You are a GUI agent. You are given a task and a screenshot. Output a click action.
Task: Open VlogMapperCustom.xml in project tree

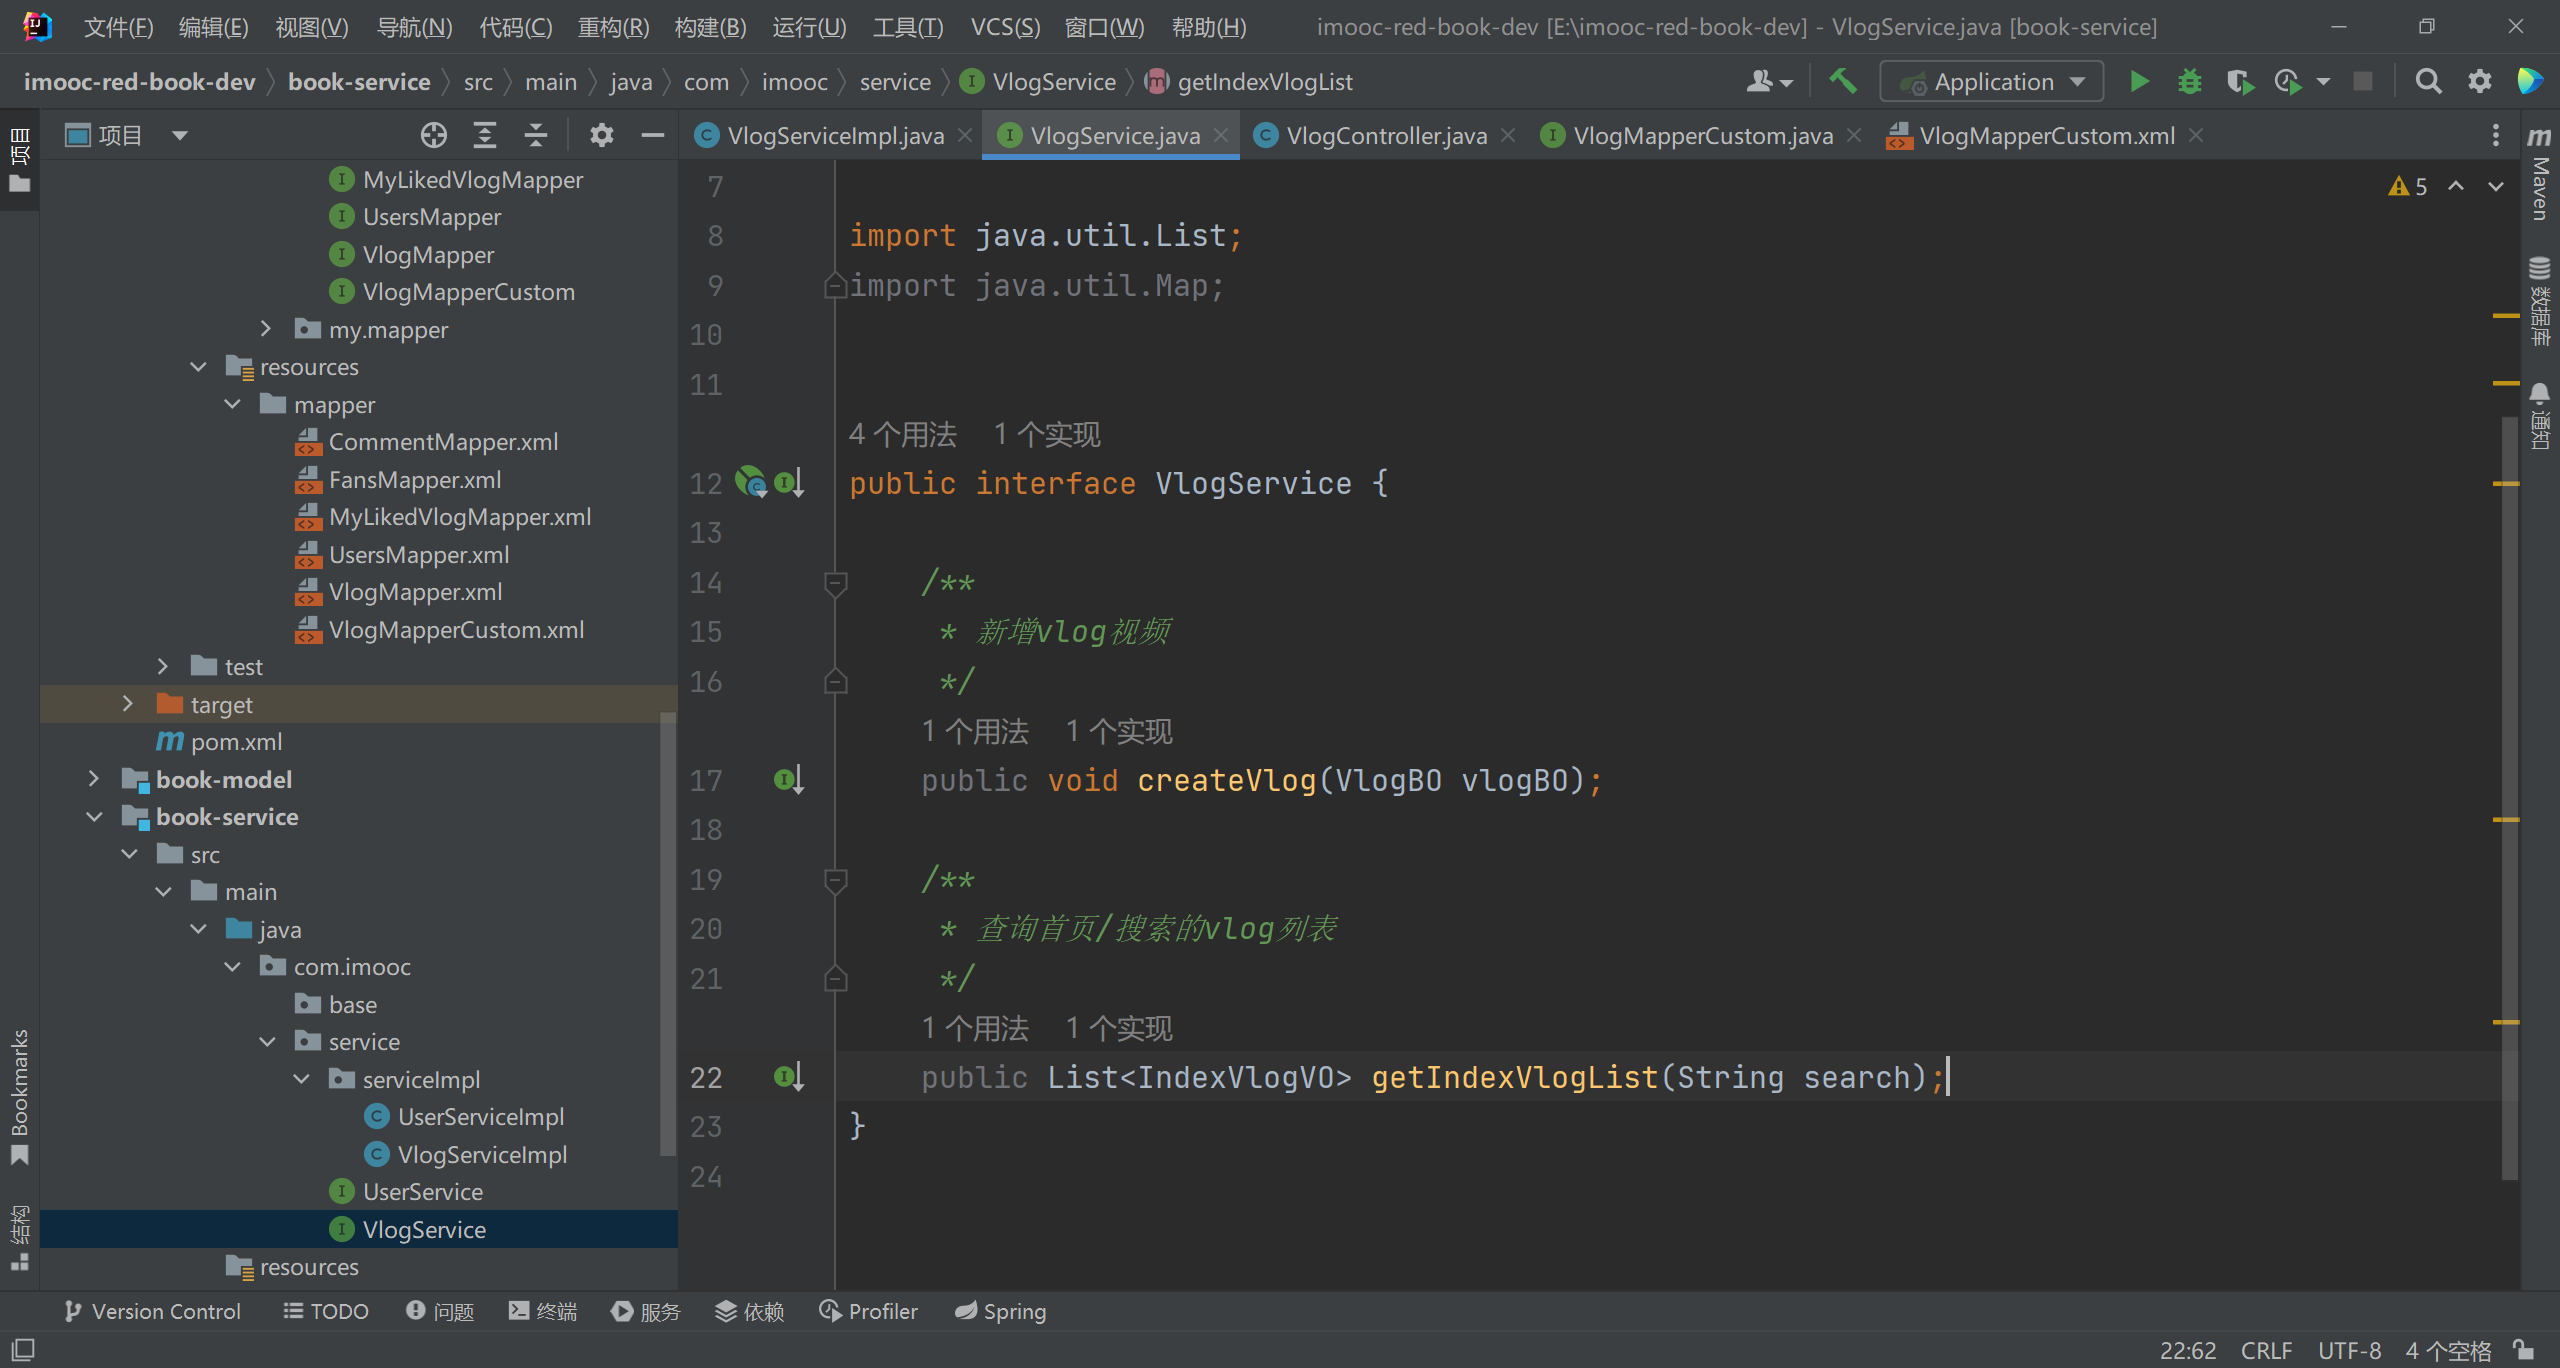(x=456, y=630)
